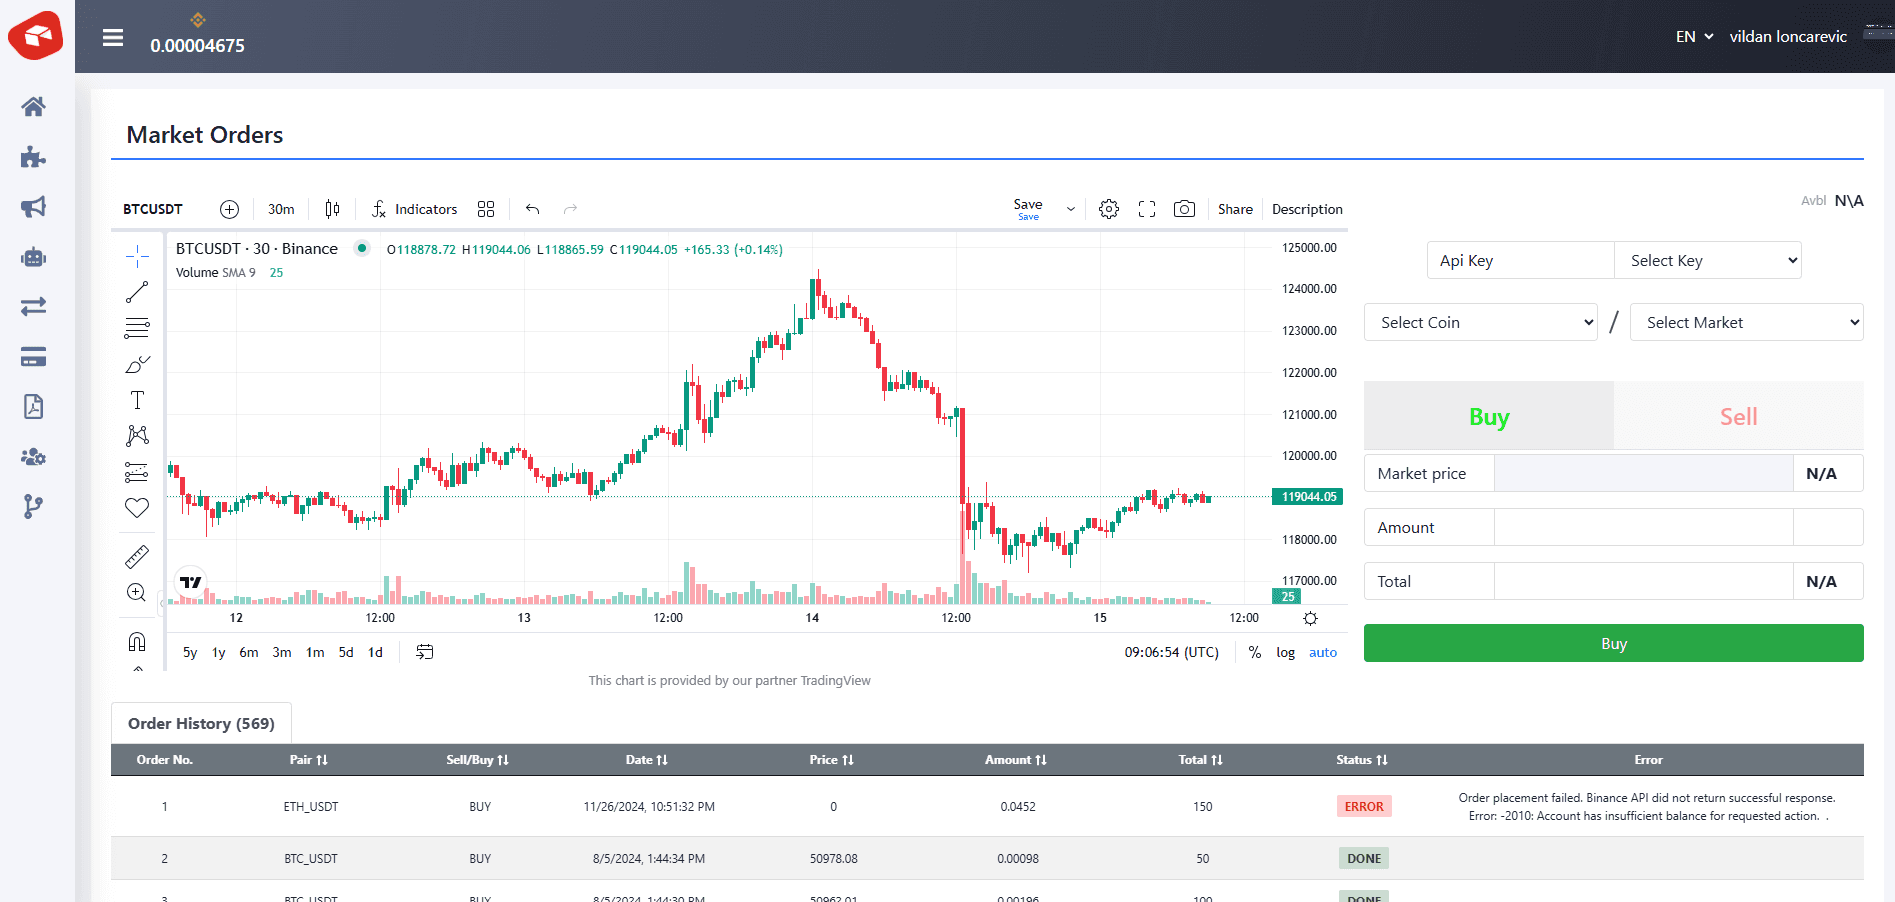This screenshot has width=1895, height=902.
Task: Open the Select Key dropdown
Action: pos(1707,260)
